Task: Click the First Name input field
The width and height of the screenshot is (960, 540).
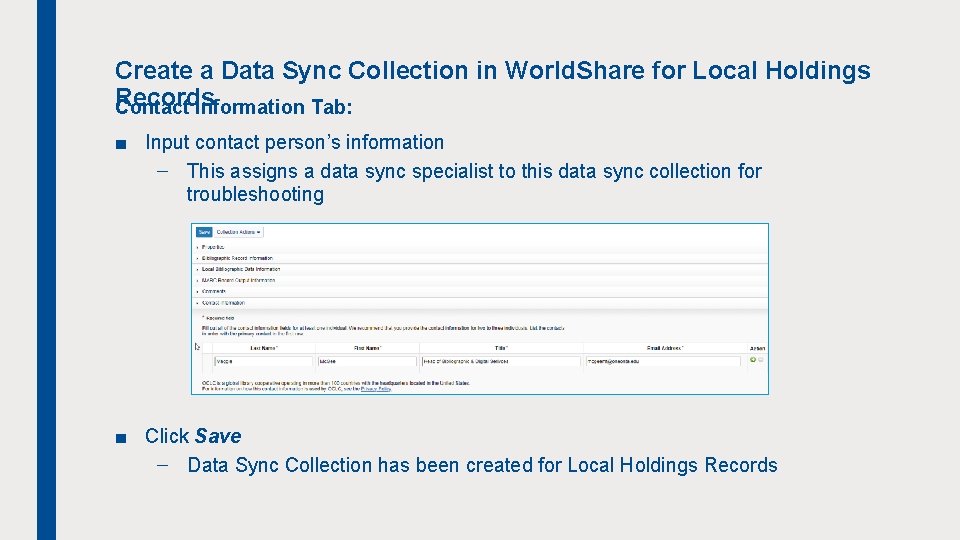Action: (x=367, y=361)
